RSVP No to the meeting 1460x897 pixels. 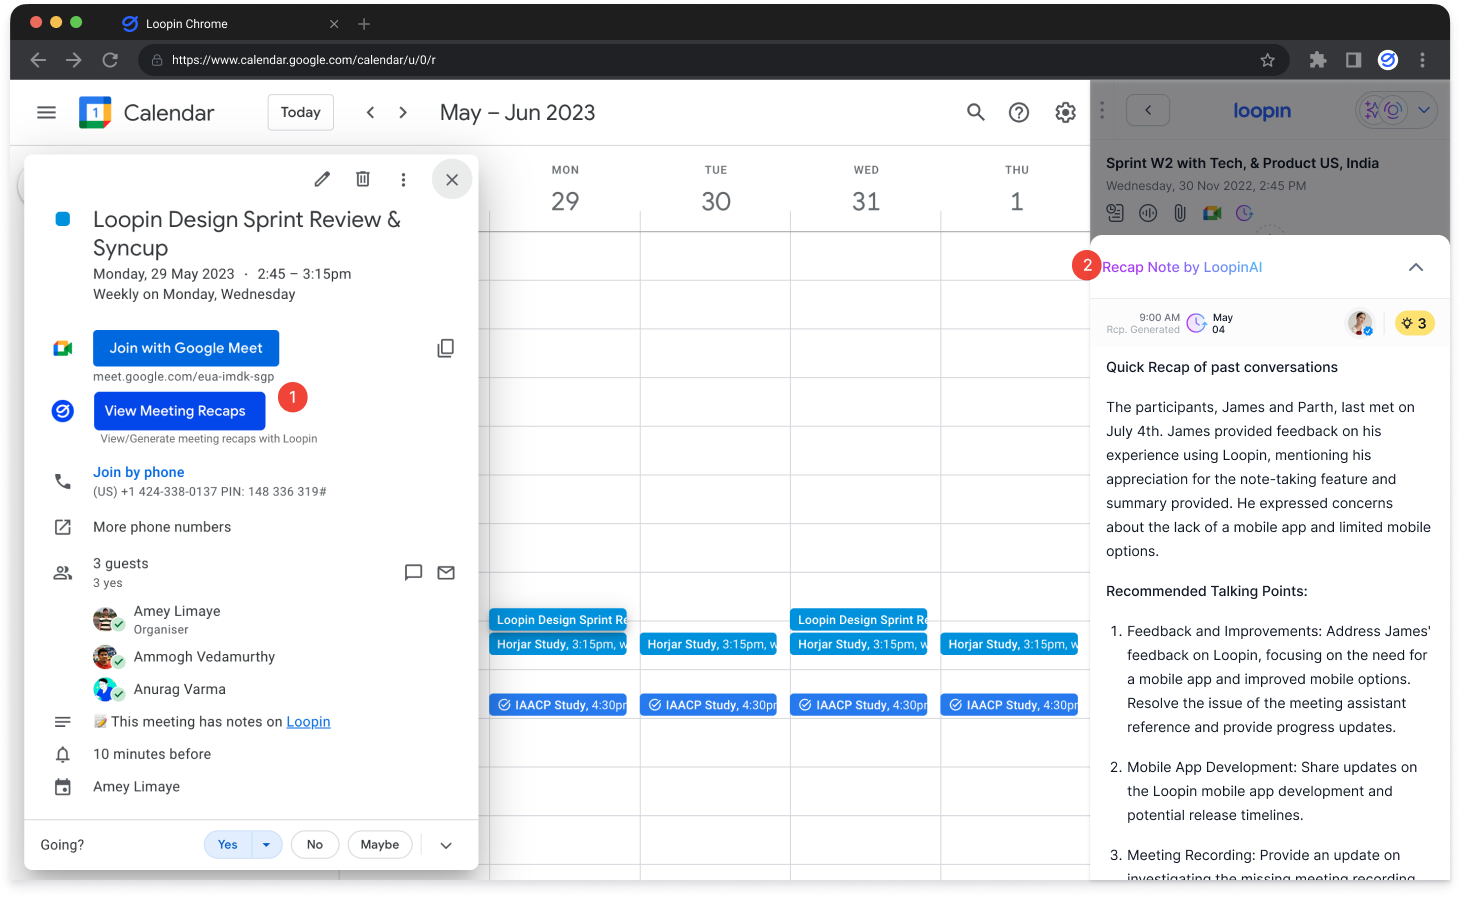[315, 845]
